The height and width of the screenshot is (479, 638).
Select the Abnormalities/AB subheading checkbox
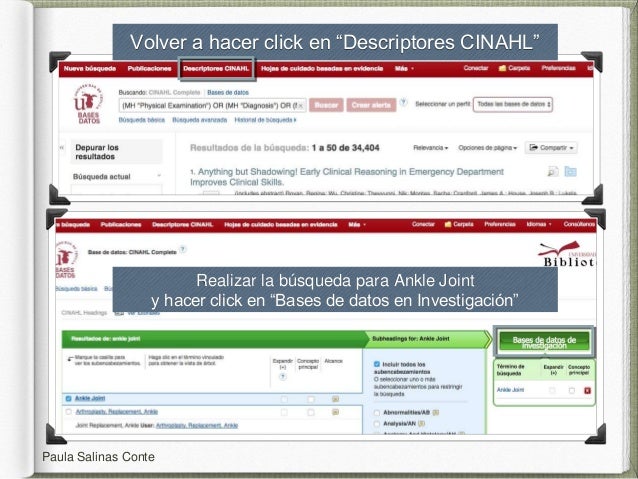[377, 413]
